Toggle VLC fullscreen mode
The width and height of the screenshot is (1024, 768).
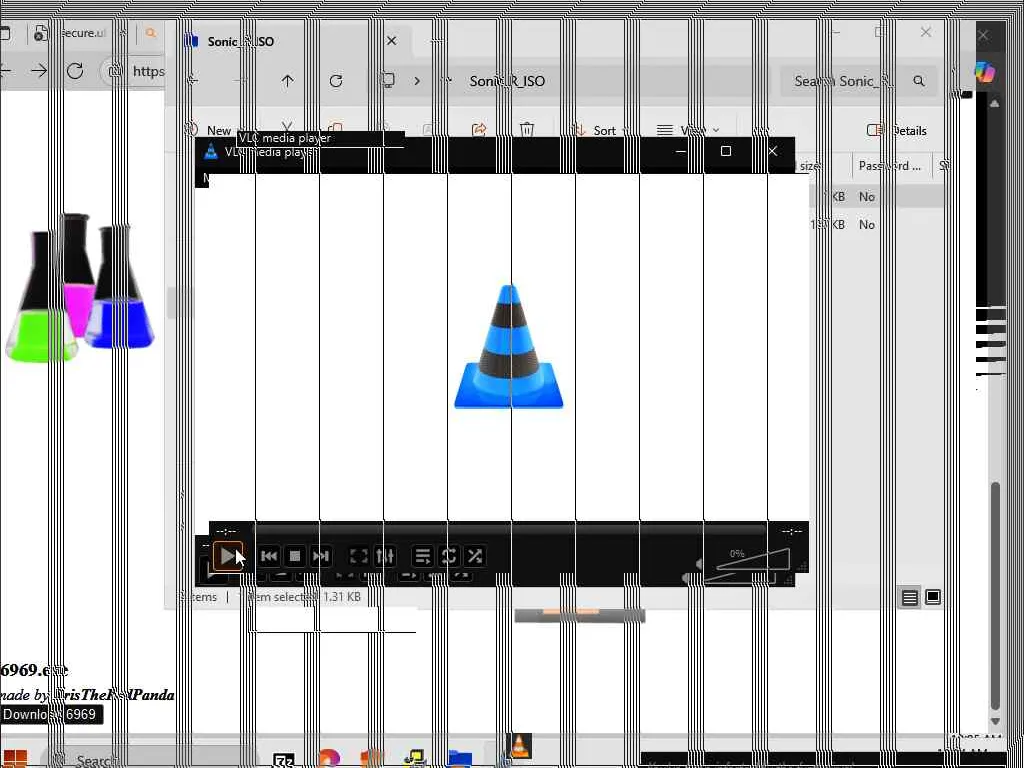click(x=359, y=556)
